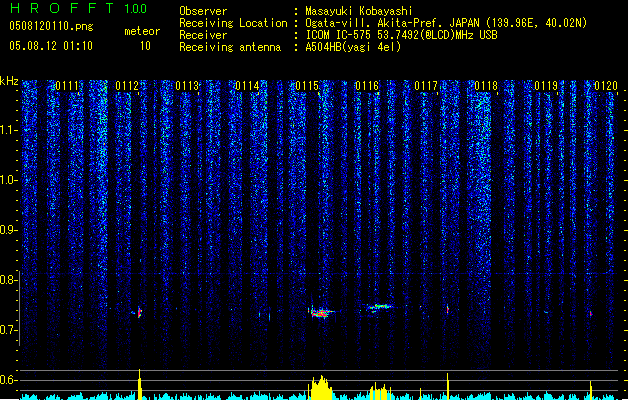Click the meteor echo at 0112
The height and width of the screenshot is (400, 629).
(x=138, y=312)
